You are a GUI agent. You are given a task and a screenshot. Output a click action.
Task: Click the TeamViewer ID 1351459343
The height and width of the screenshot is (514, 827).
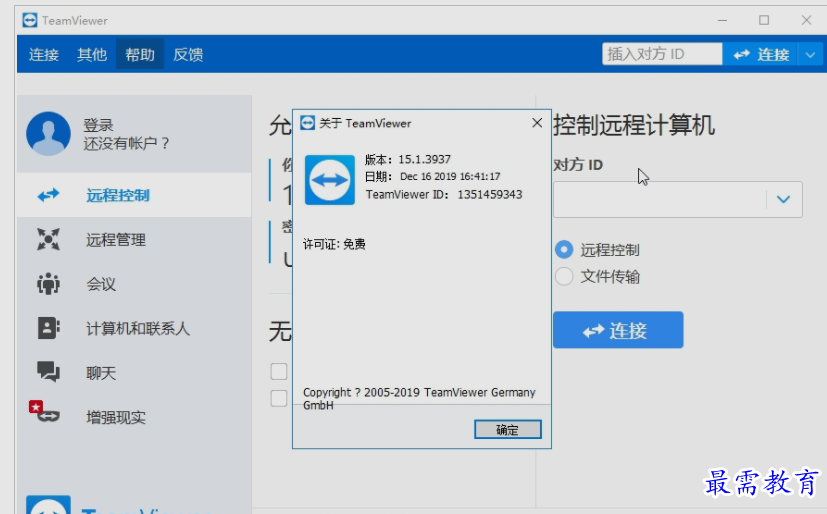pos(490,195)
